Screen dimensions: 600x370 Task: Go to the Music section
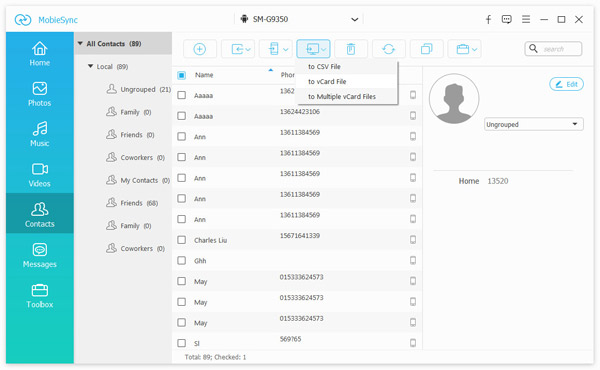coord(39,134)
